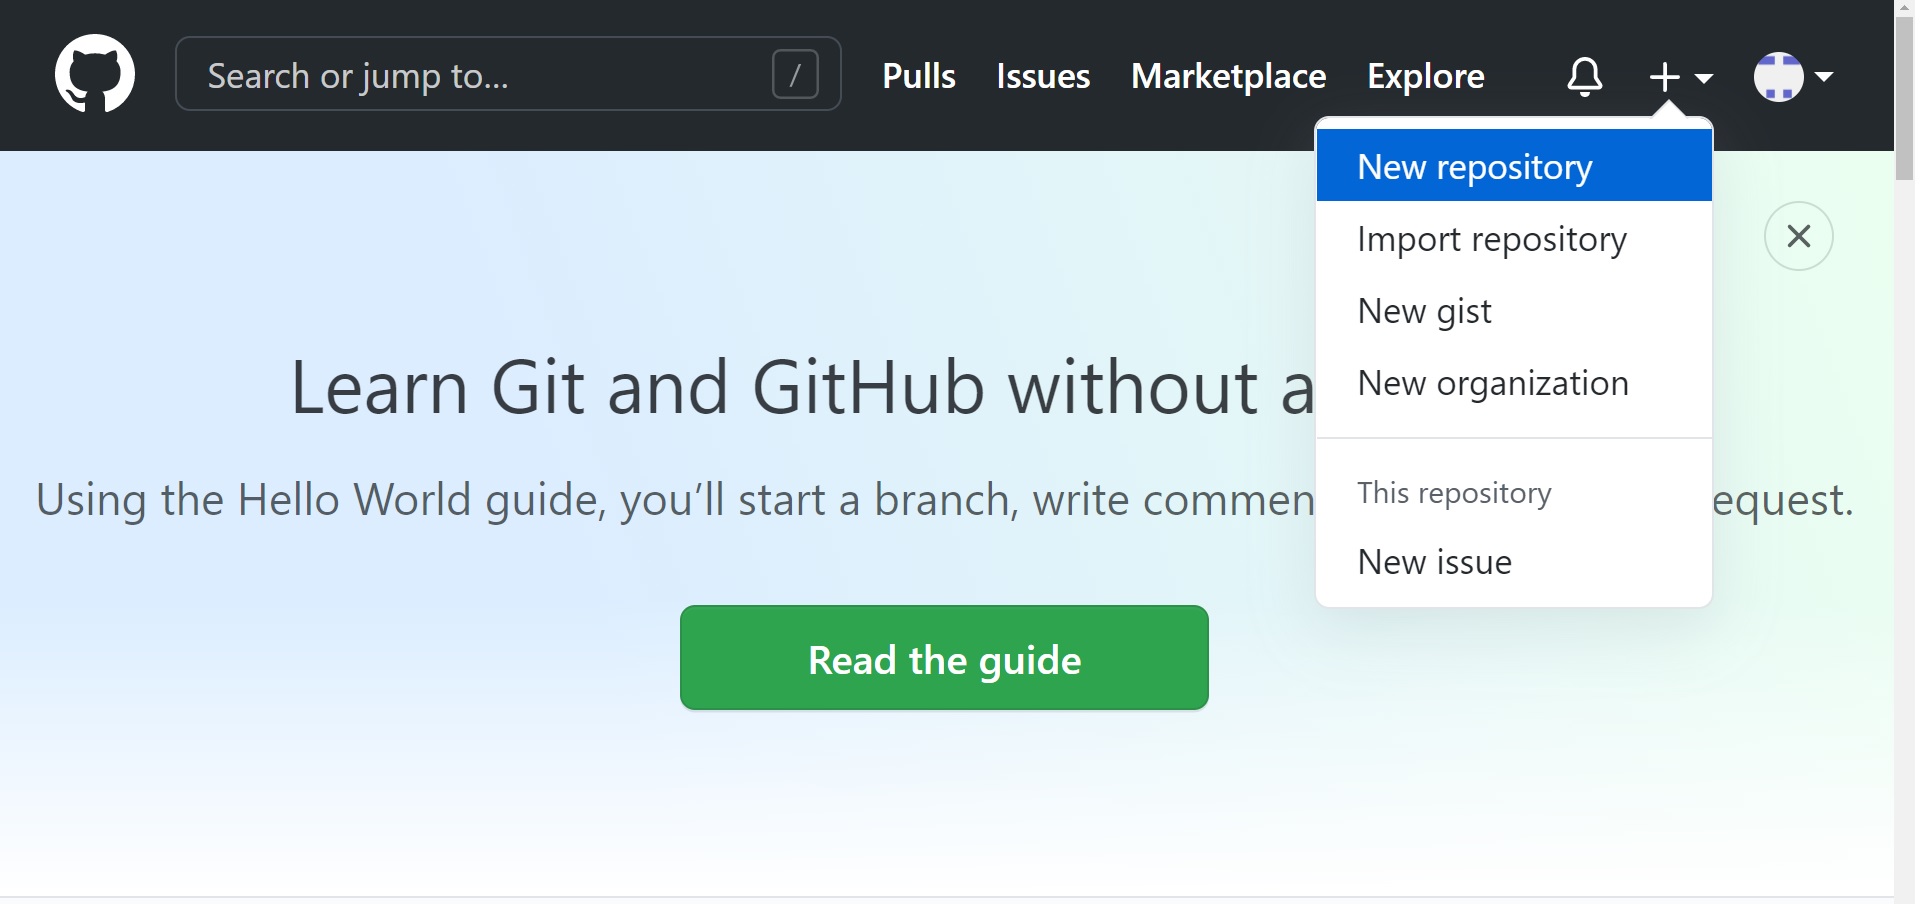Open the Issues page
Screen dimensions: 1920x904
click(x=1042, y=76)
